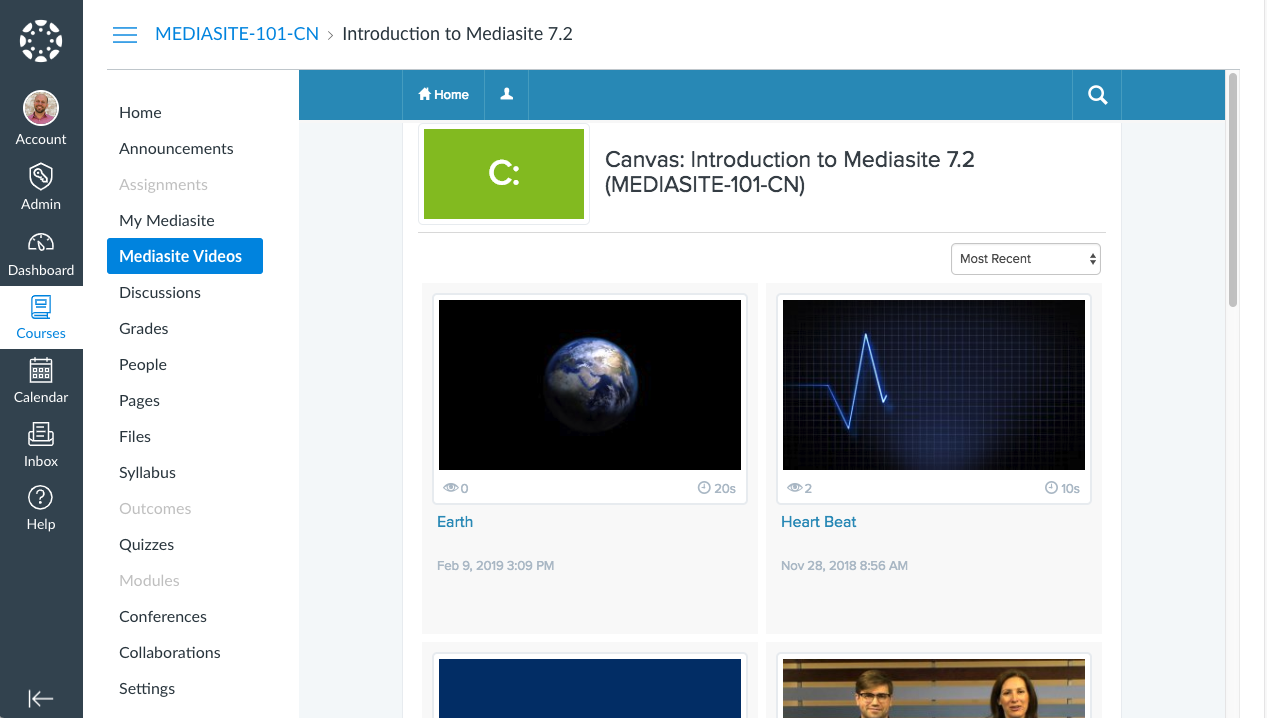The image size is (1267, 718).
Task: Click the Mediasite Home house button
Action: click(x=443, y=94)
